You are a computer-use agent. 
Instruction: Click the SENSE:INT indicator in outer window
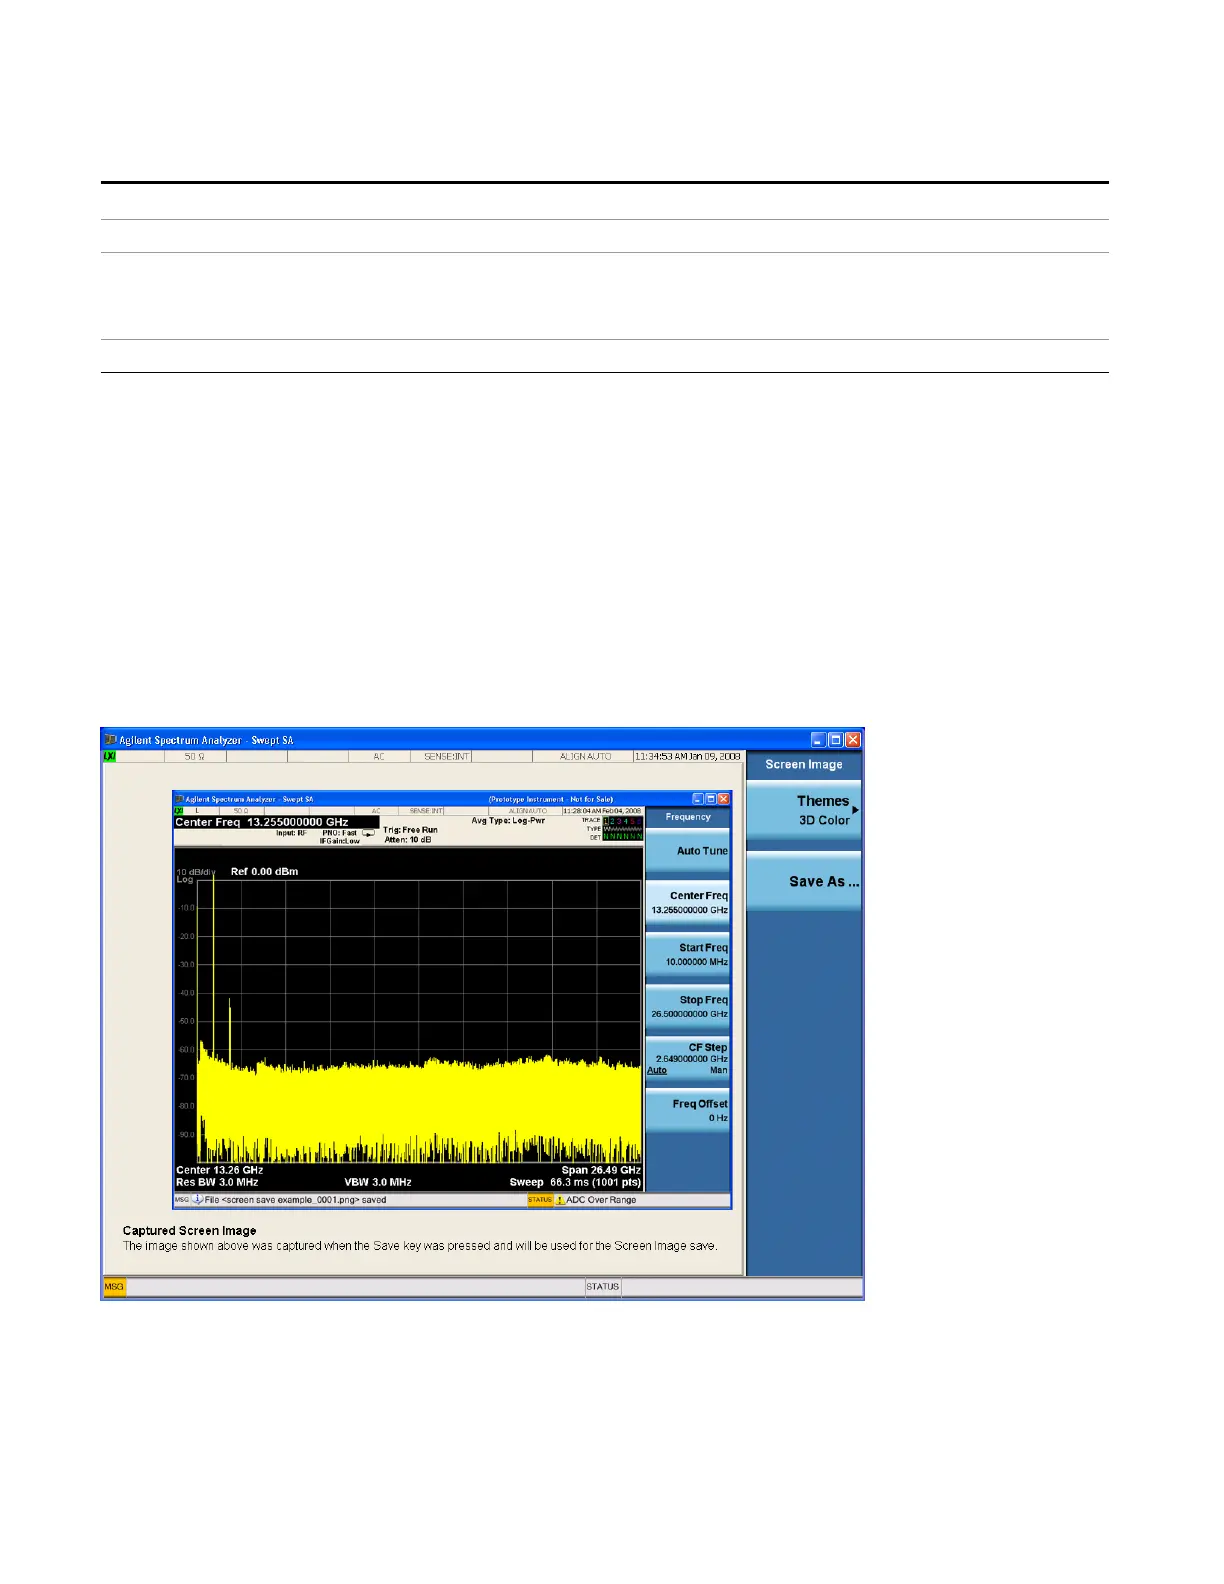coord(446,757)
